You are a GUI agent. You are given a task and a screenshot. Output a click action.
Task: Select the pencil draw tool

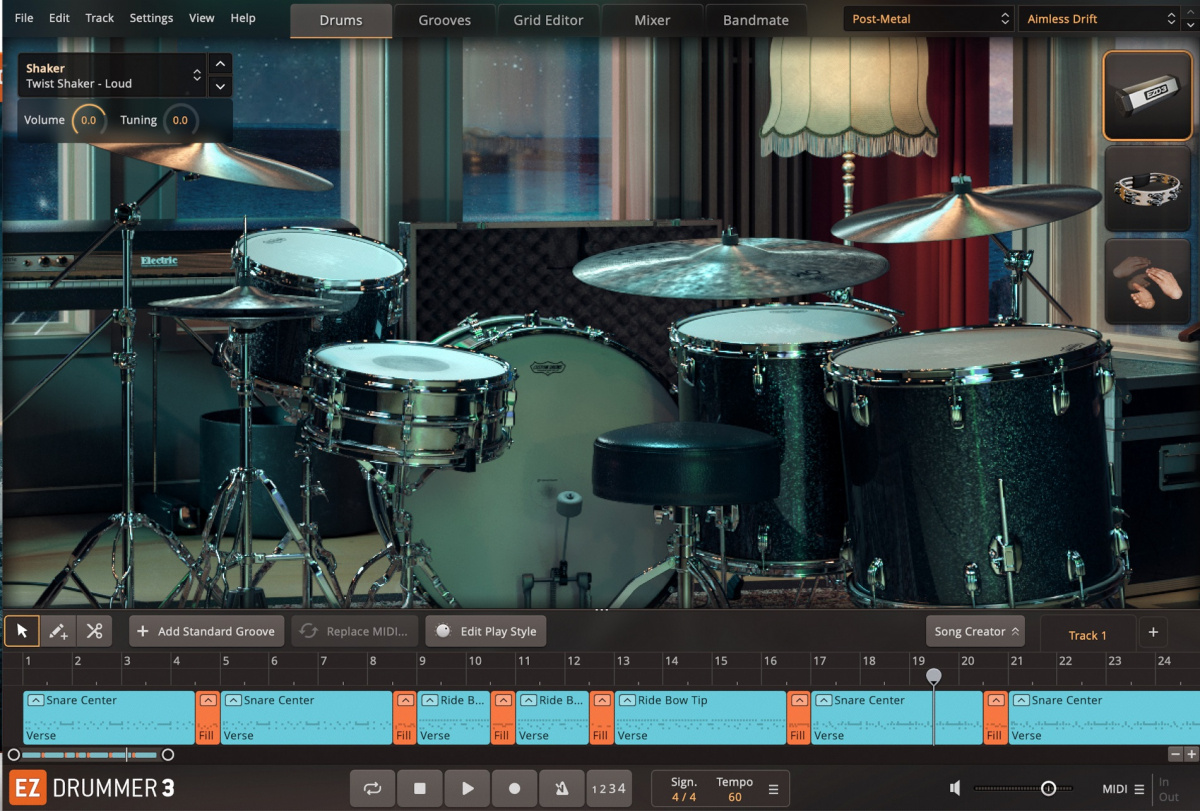click(x=57, y=631)
